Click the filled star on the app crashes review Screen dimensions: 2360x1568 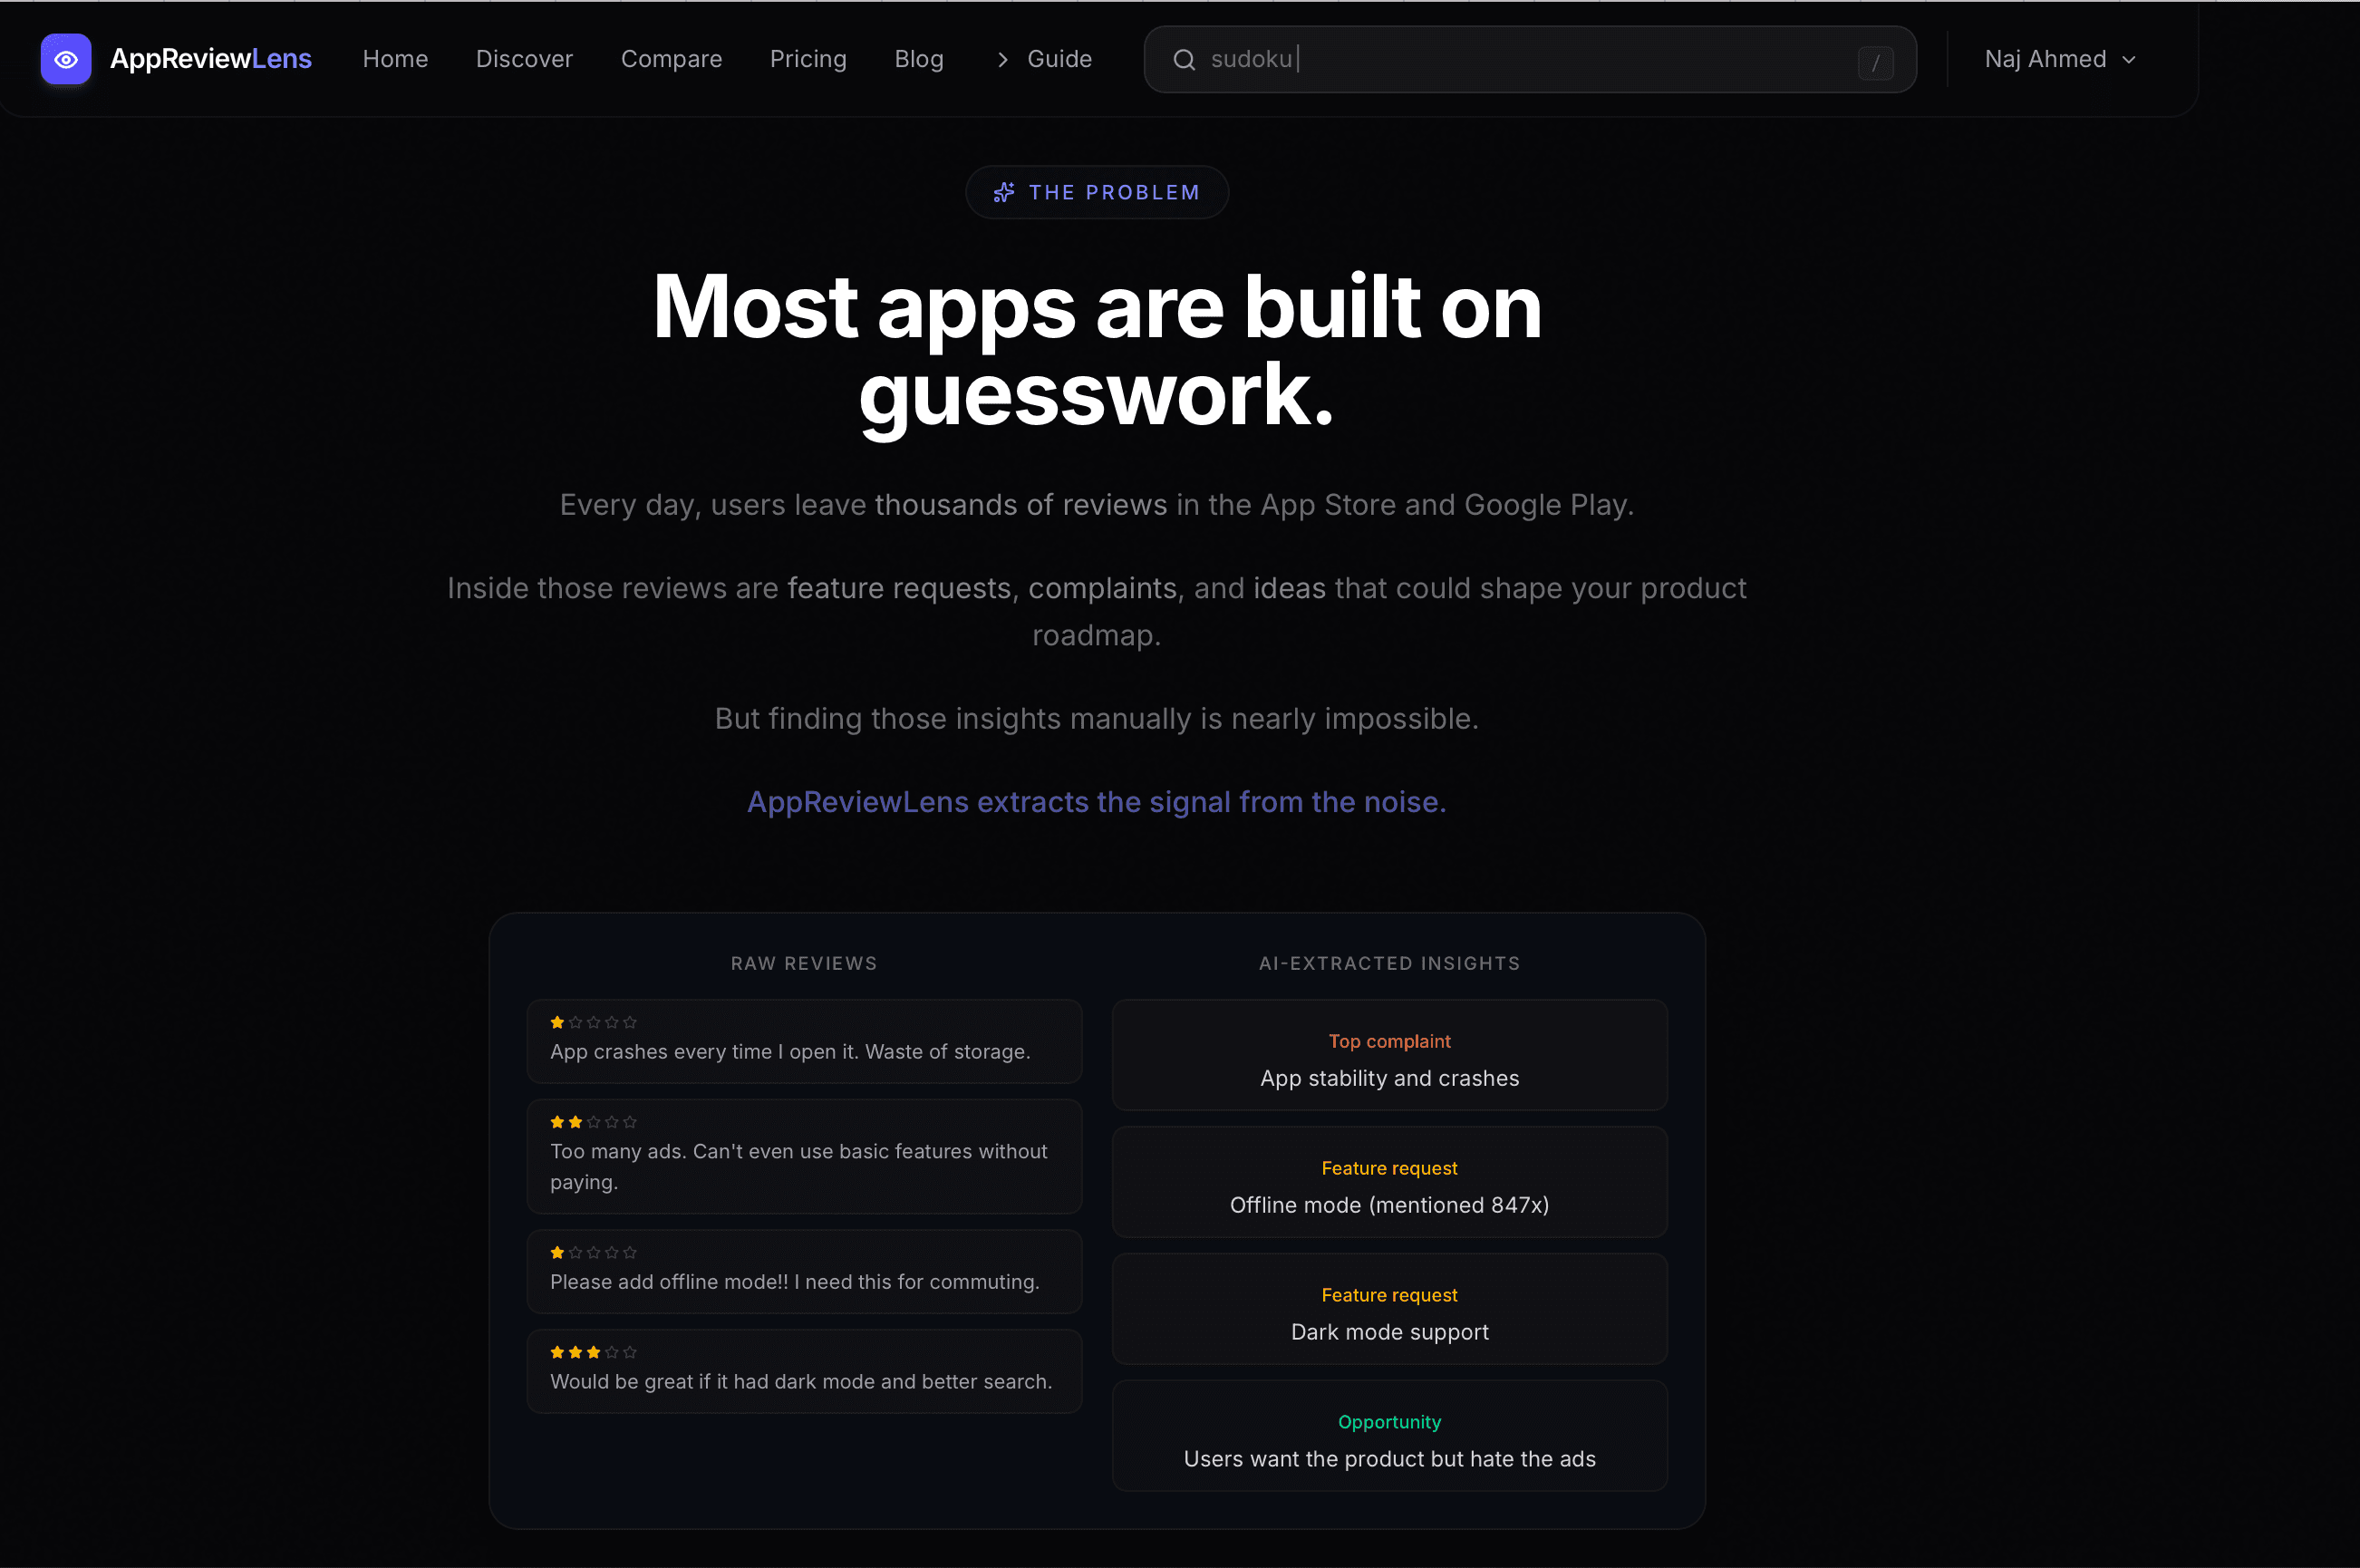[x=558, y=1022]
